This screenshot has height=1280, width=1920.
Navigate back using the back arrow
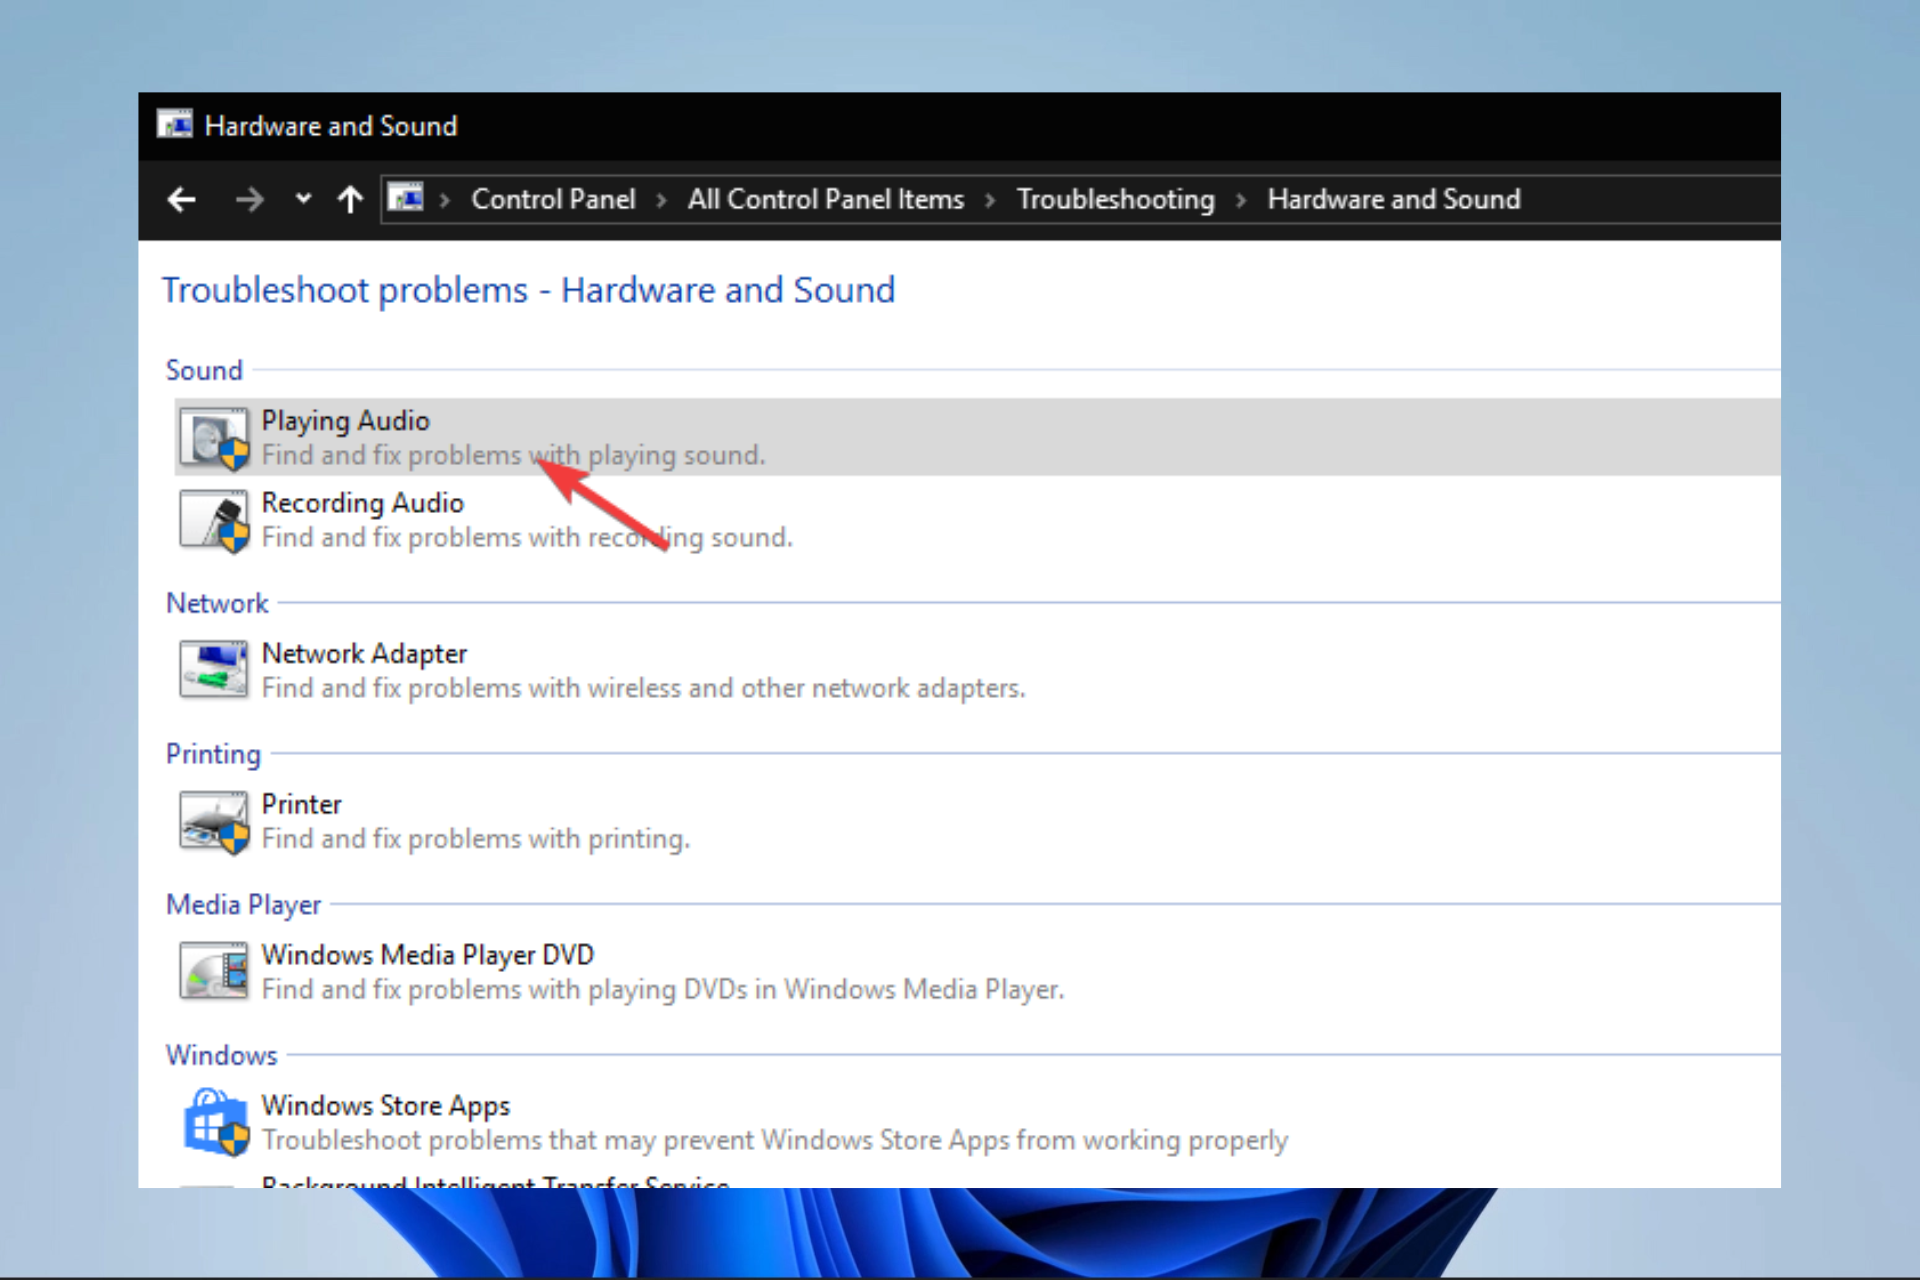tap(183, 199)
